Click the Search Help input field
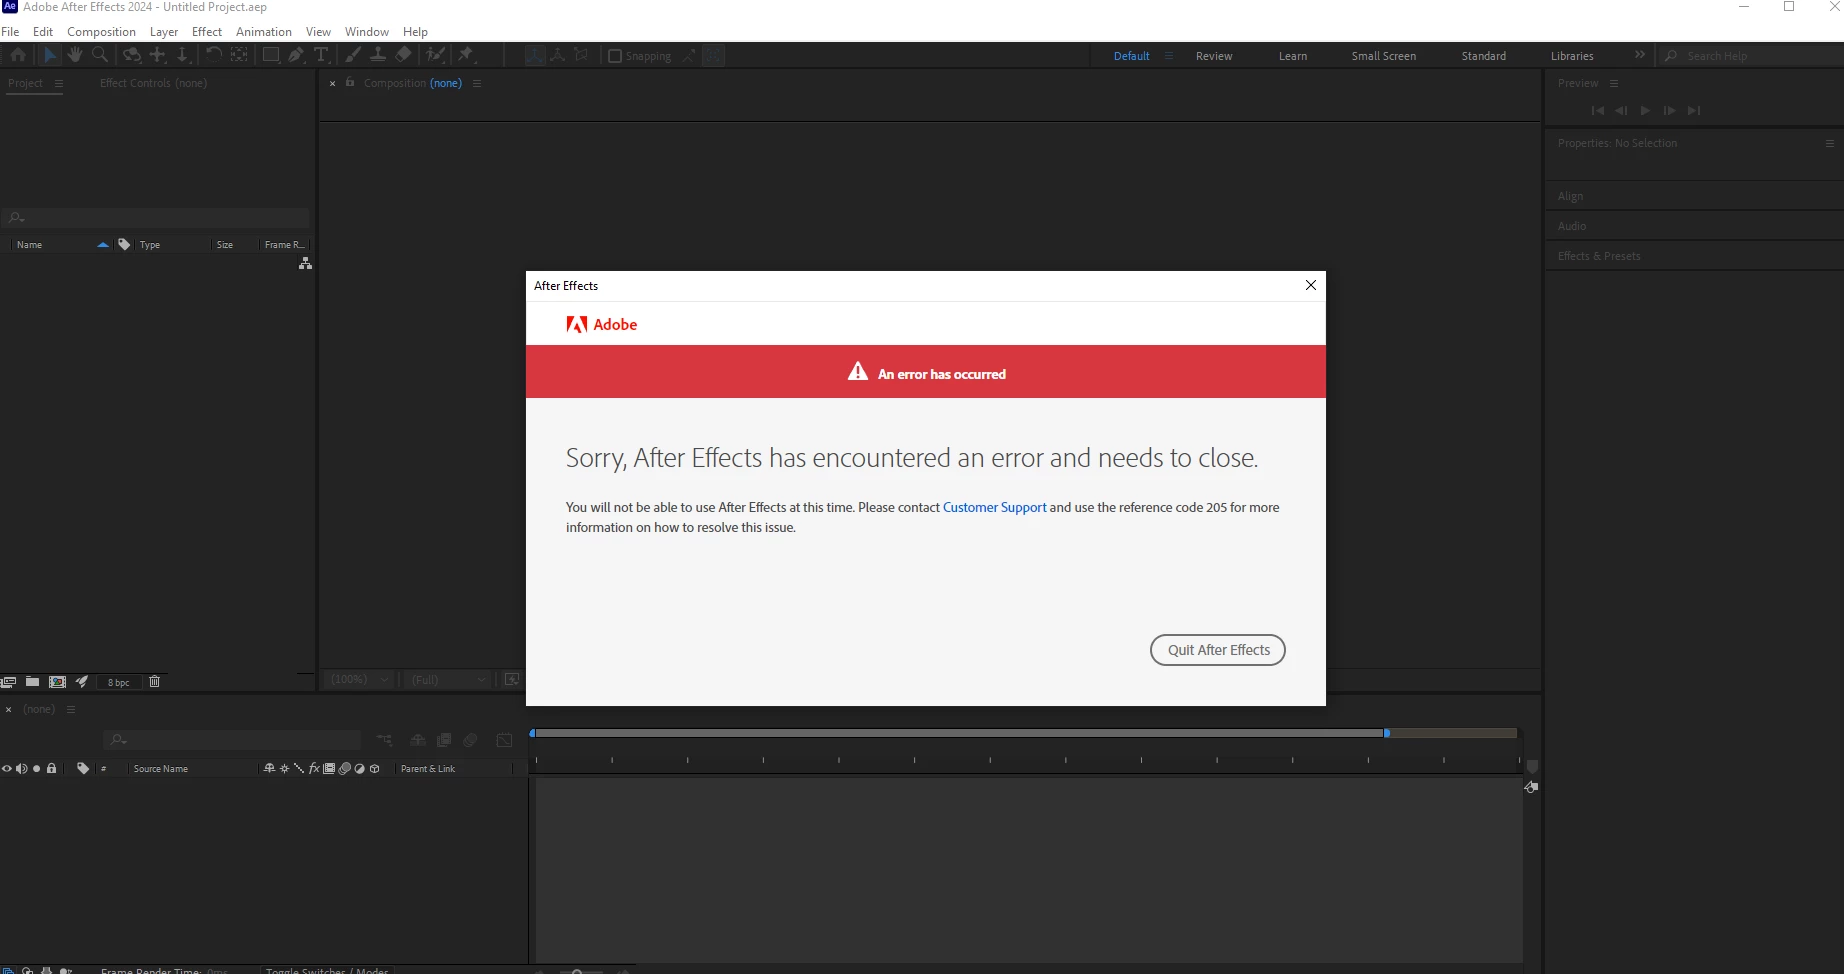 [1752, 56]
